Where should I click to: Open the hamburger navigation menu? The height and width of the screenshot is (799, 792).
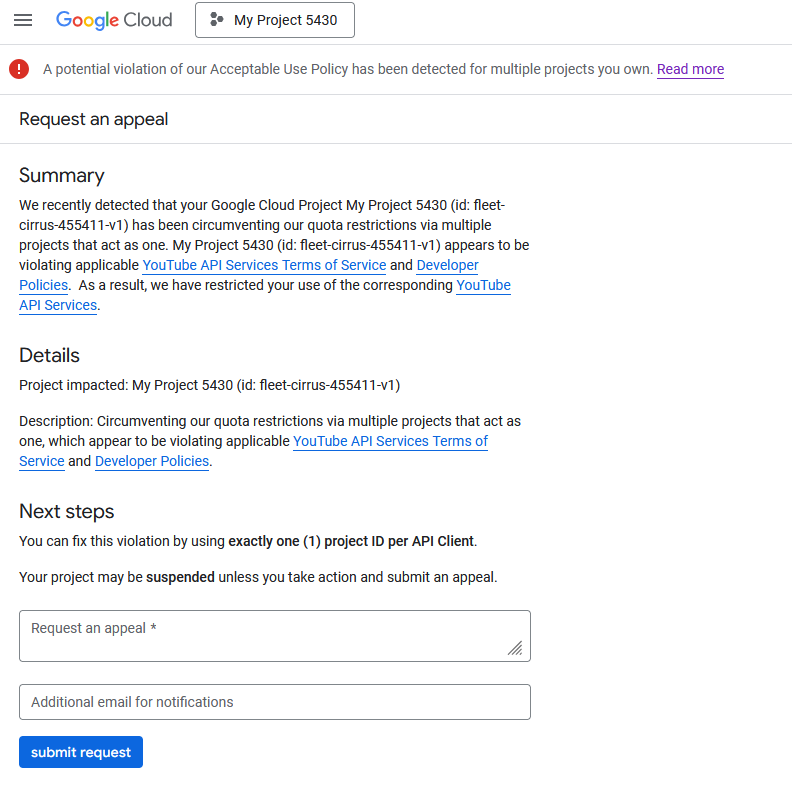point(23,20)
